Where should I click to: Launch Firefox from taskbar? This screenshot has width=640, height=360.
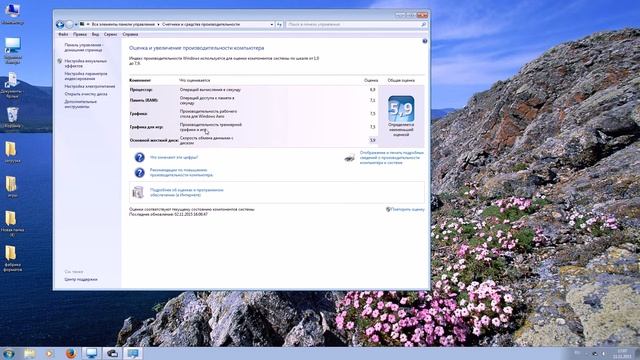click(x=71, y=353)
